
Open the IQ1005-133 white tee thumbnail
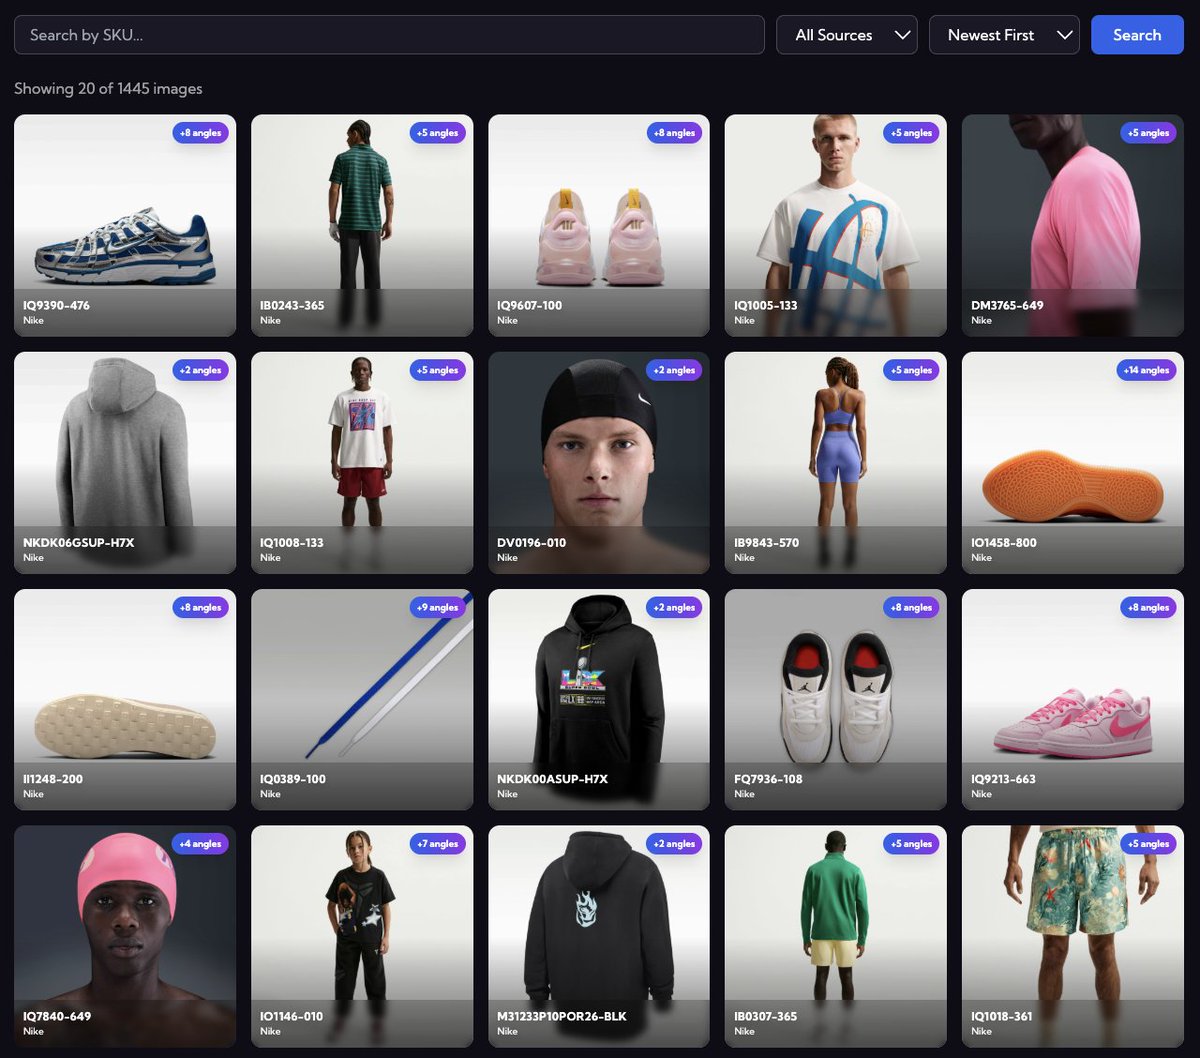pyautogui.click(x=836, y=225)
